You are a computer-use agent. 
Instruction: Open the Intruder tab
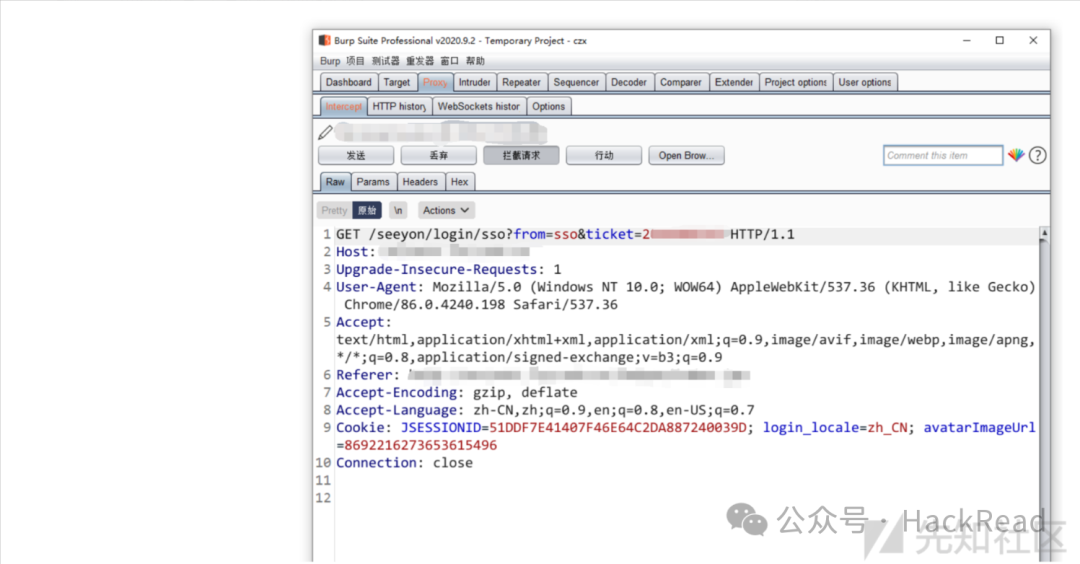[x=475, y=82]
